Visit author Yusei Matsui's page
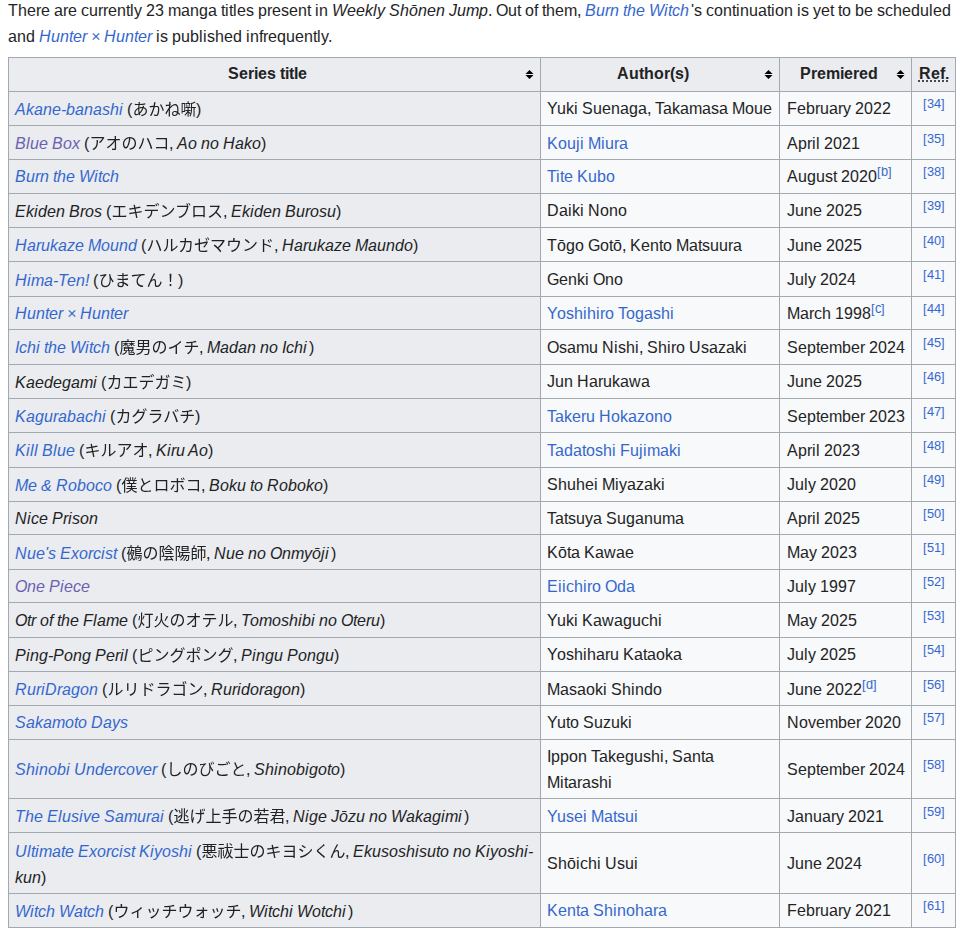Image resolution: width=959 pixels, height=928 pixels. click(592, 817)
